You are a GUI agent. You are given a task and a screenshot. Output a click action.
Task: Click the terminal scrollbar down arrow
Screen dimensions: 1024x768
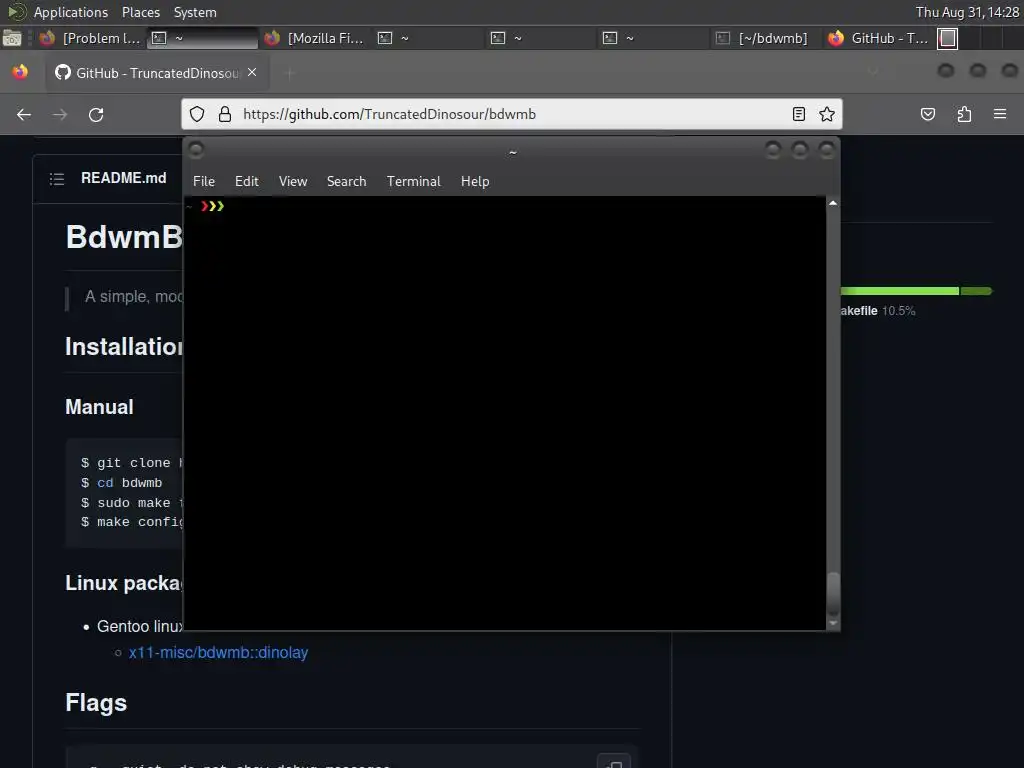[x=833, y=624]
